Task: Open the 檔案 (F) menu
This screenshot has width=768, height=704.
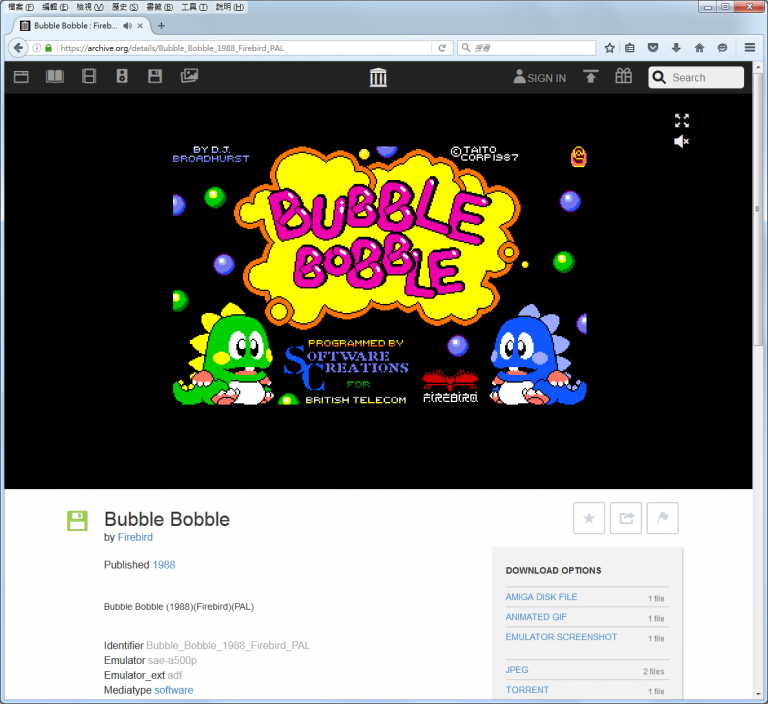Action: click(x=21, y=7)
